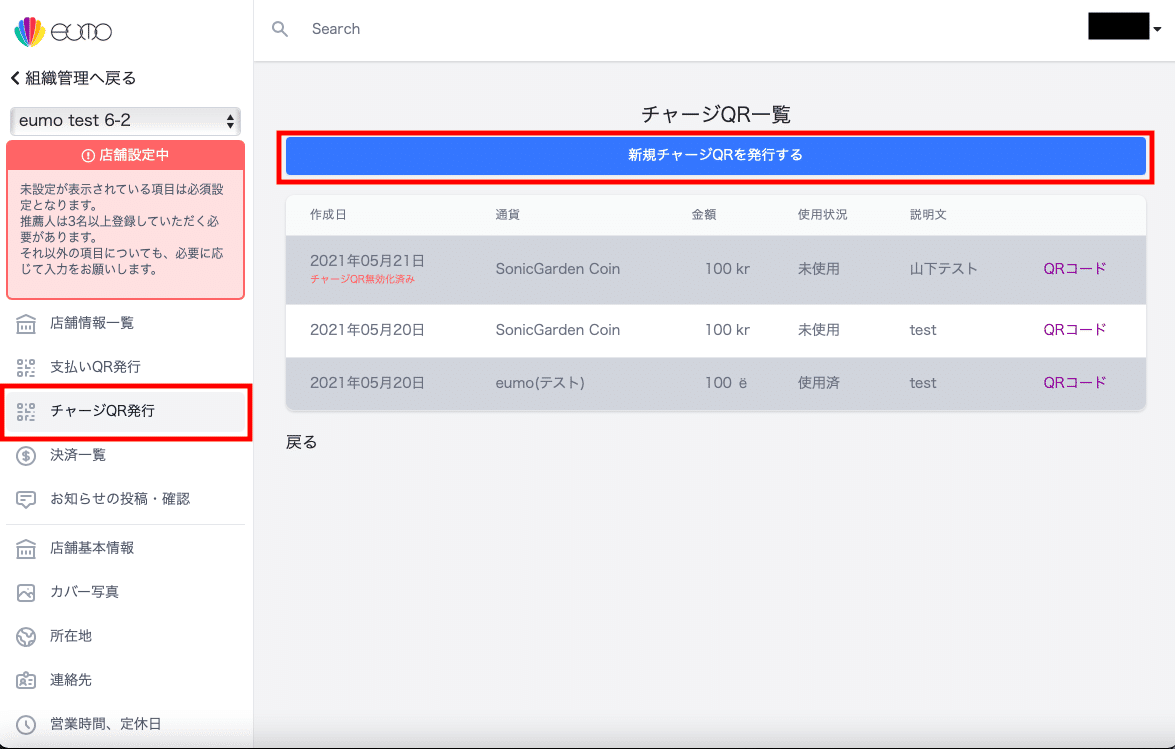
Task: Click 新規チャージQRを発行する button
Action: pos(716,156)
